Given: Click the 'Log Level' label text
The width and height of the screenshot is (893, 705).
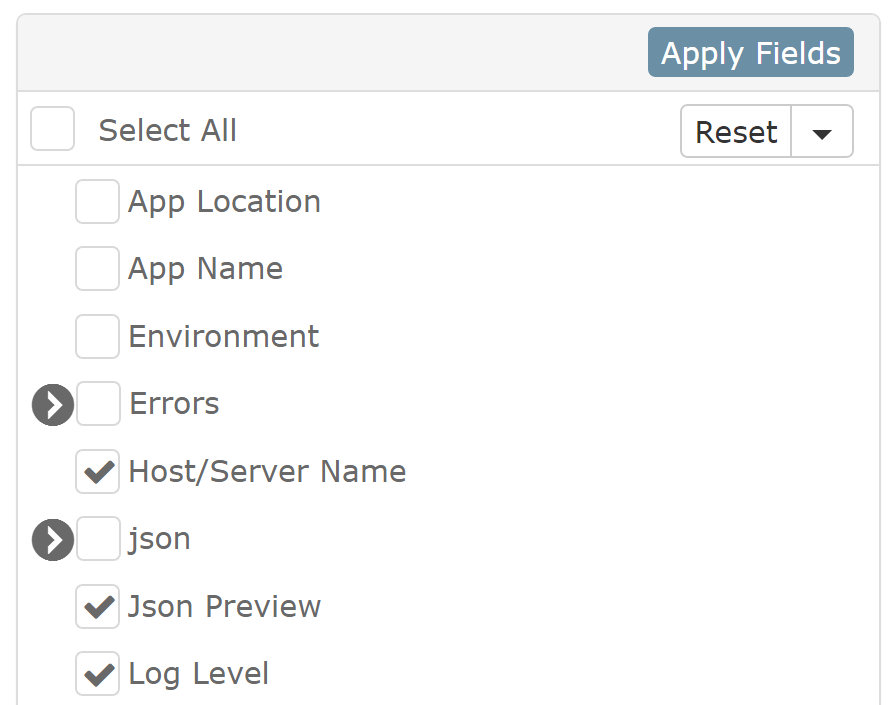Looking at the screenshot, I should (199, 674).
